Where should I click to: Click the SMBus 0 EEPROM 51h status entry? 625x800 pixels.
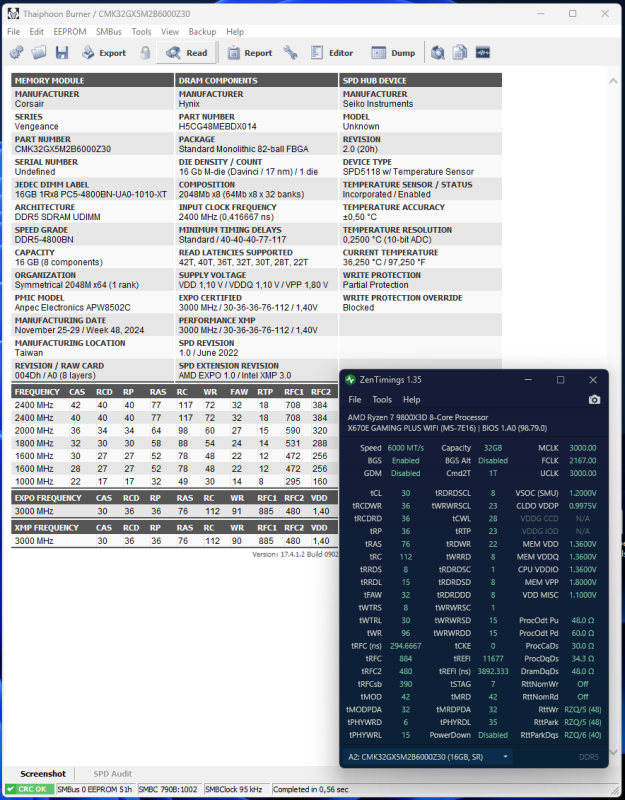95,789
